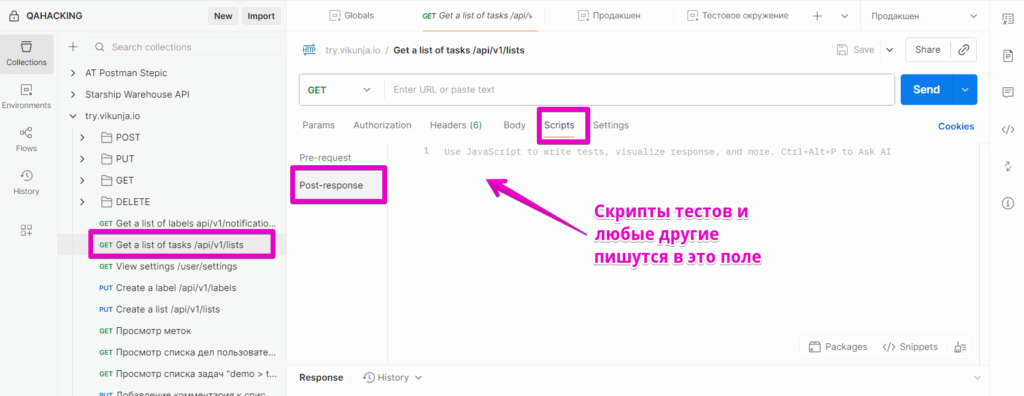Switch to the Settings tab
This screenshot has height=396, width=1024.
click(x=611, y=125)
